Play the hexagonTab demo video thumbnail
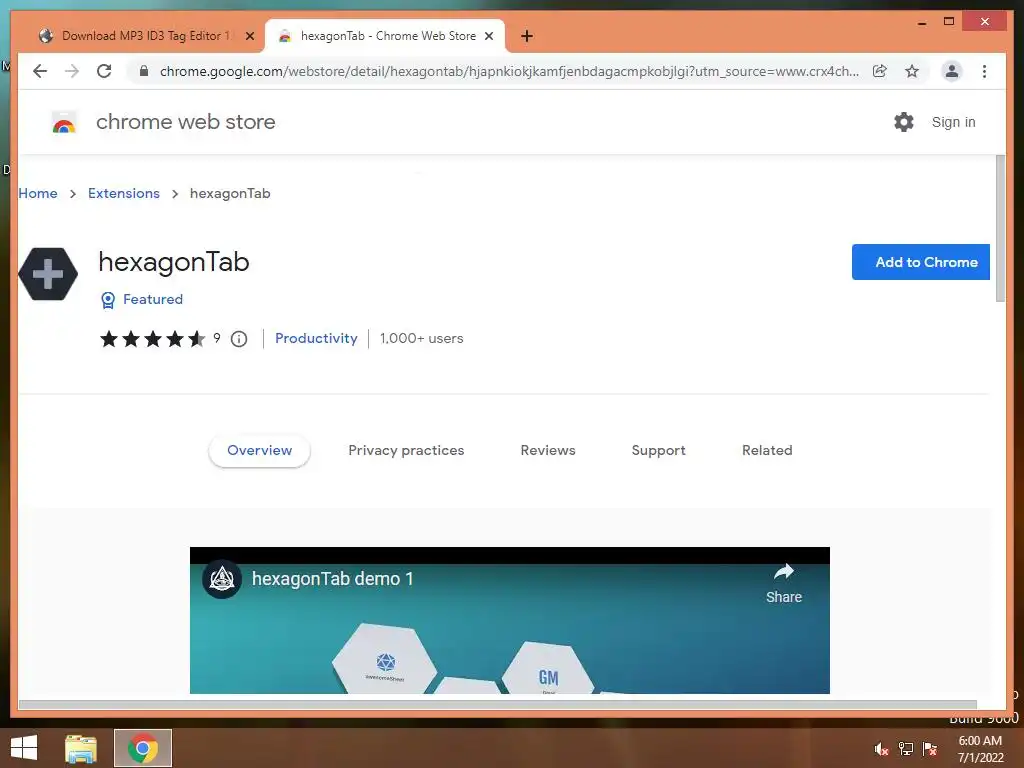This screenshot has height=768, width=1024. pyautogui.click(x=509, y=620)
